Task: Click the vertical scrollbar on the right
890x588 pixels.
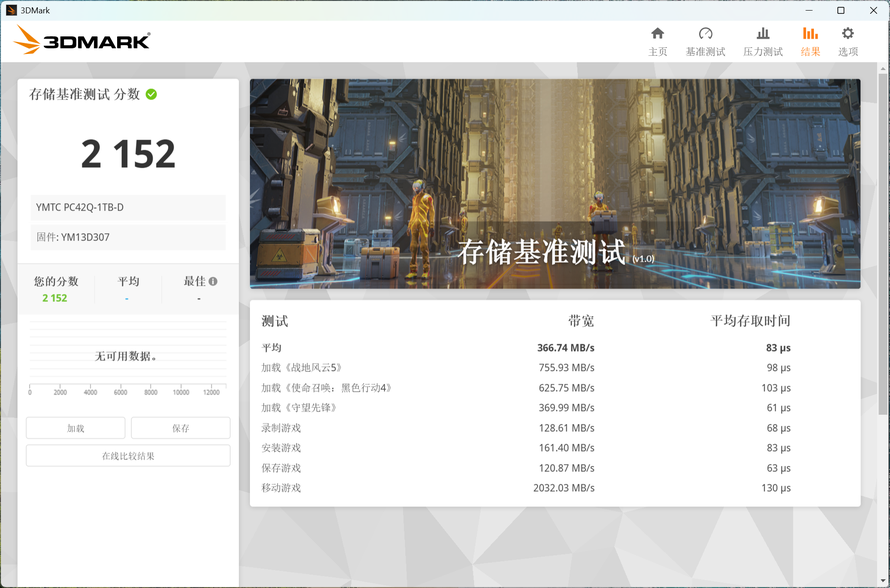Action: click(883, 244)
